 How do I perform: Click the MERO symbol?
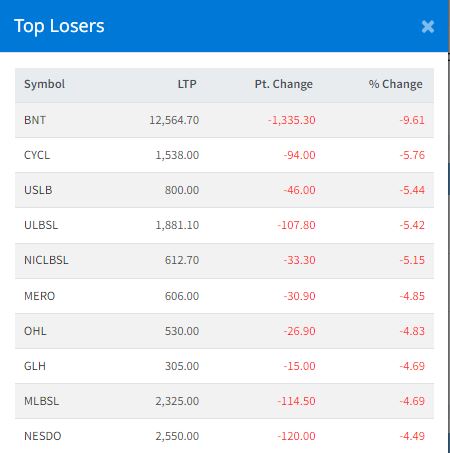(x=39, y=296)
